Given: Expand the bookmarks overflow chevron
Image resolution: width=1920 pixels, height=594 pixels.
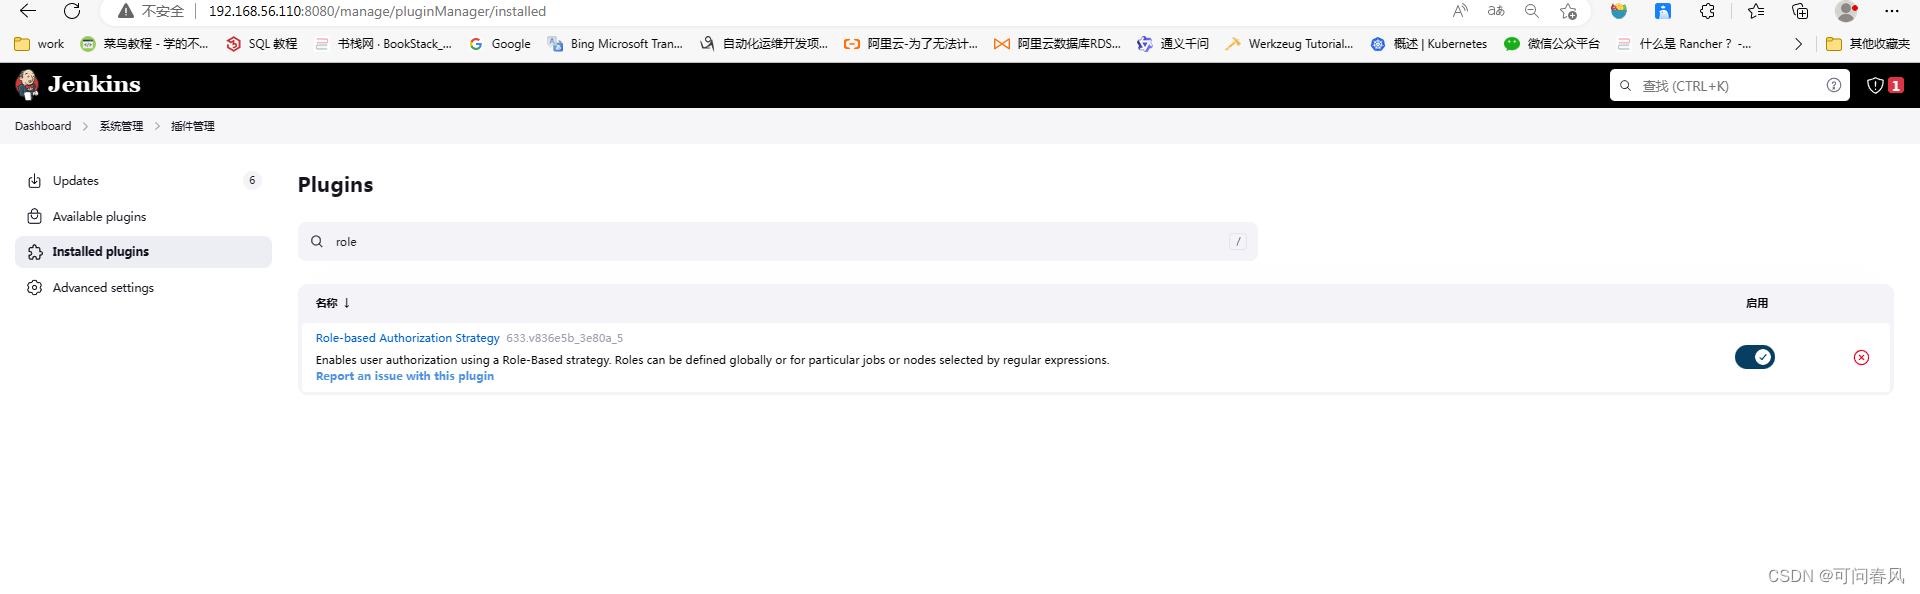Looking at the screenshot, I should pyautogui.click(x=1798, y=44).
